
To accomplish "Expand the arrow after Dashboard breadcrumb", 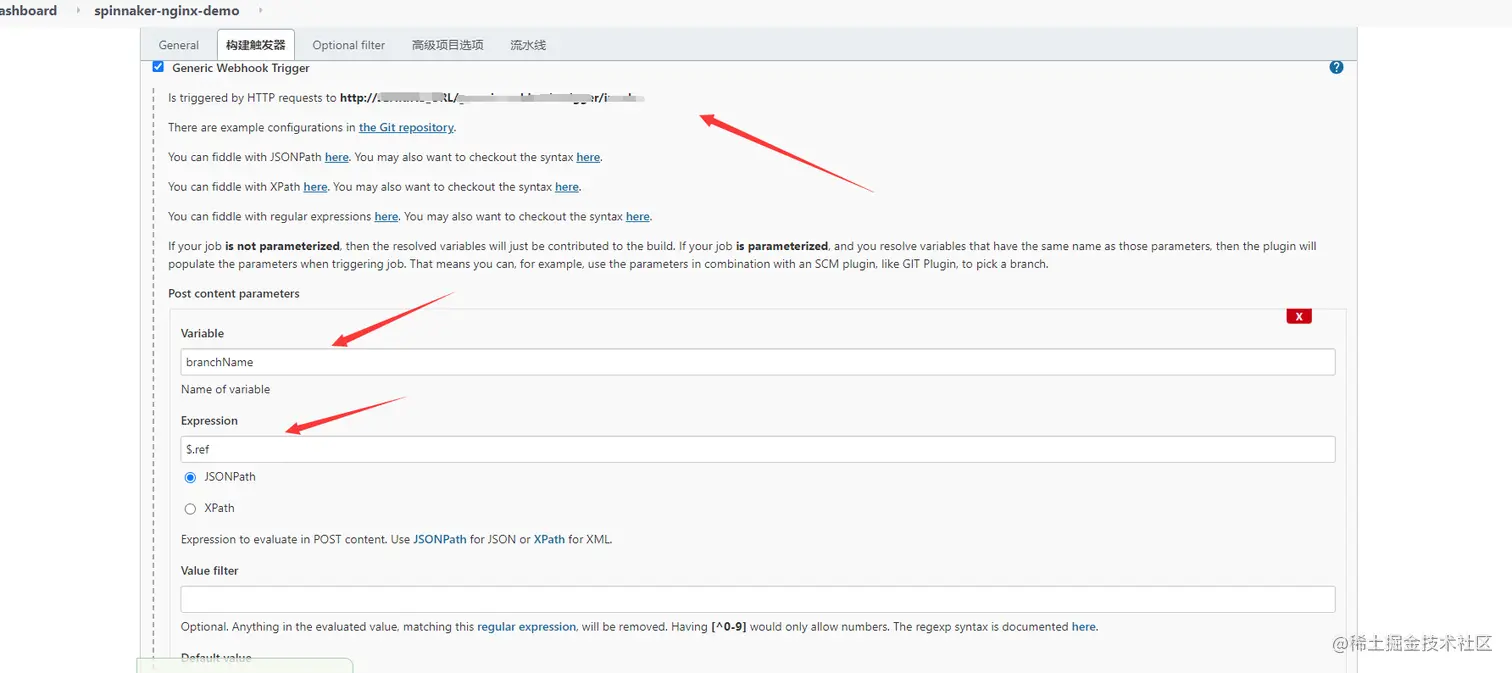I will [x=78, y=11].
